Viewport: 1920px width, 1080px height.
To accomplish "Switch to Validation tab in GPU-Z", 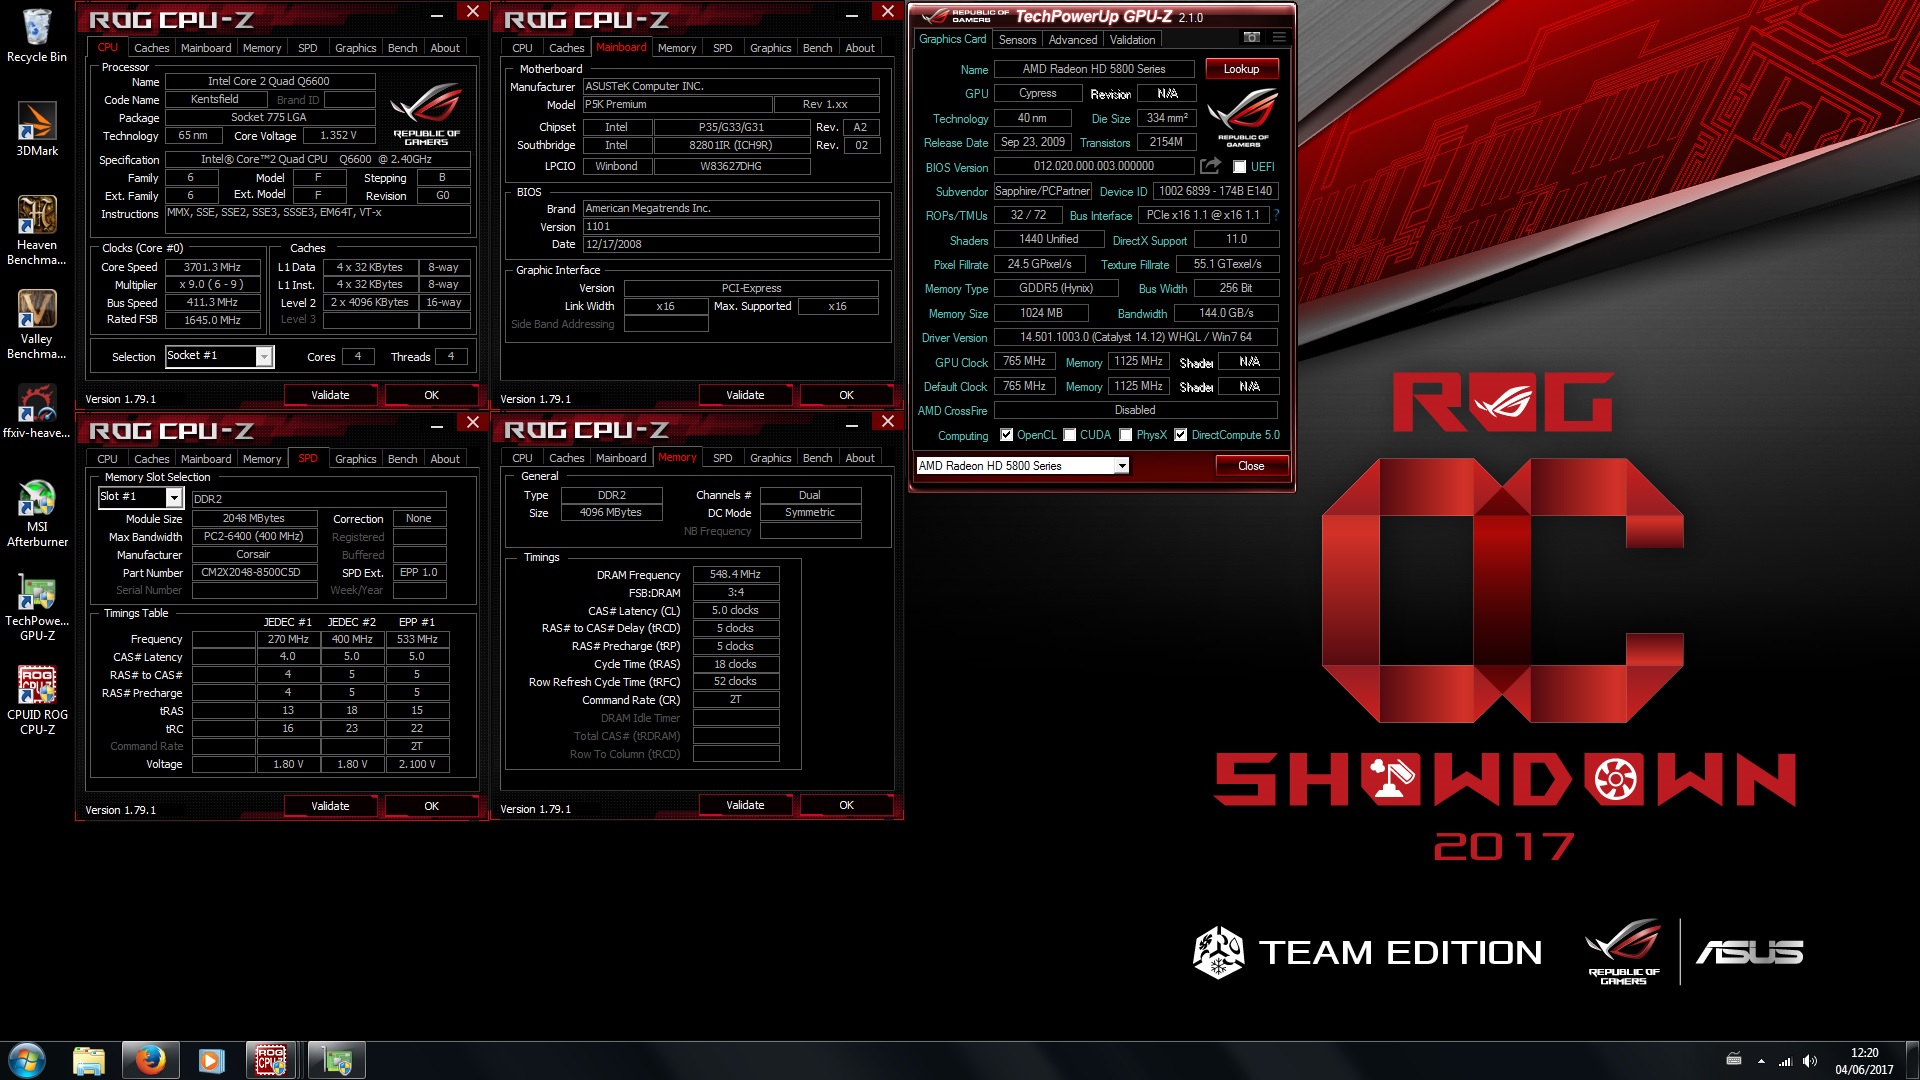I will pyautogui.click(x=1132, y=40).
